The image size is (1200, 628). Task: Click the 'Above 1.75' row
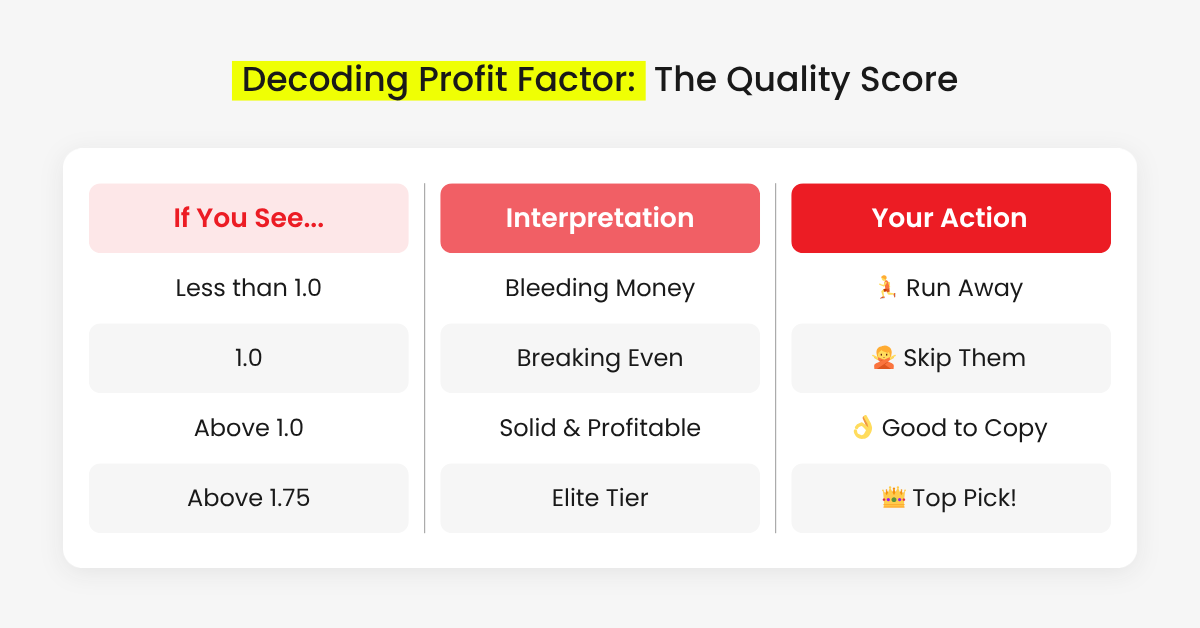248,498
